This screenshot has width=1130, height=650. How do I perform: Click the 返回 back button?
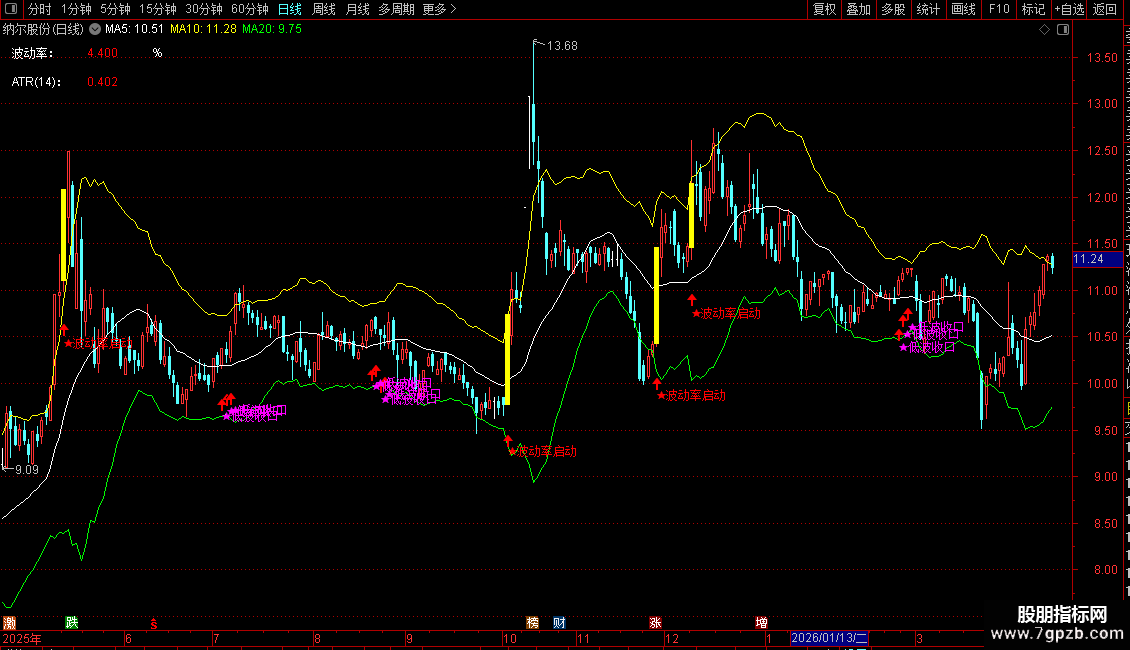(1104, 9)
